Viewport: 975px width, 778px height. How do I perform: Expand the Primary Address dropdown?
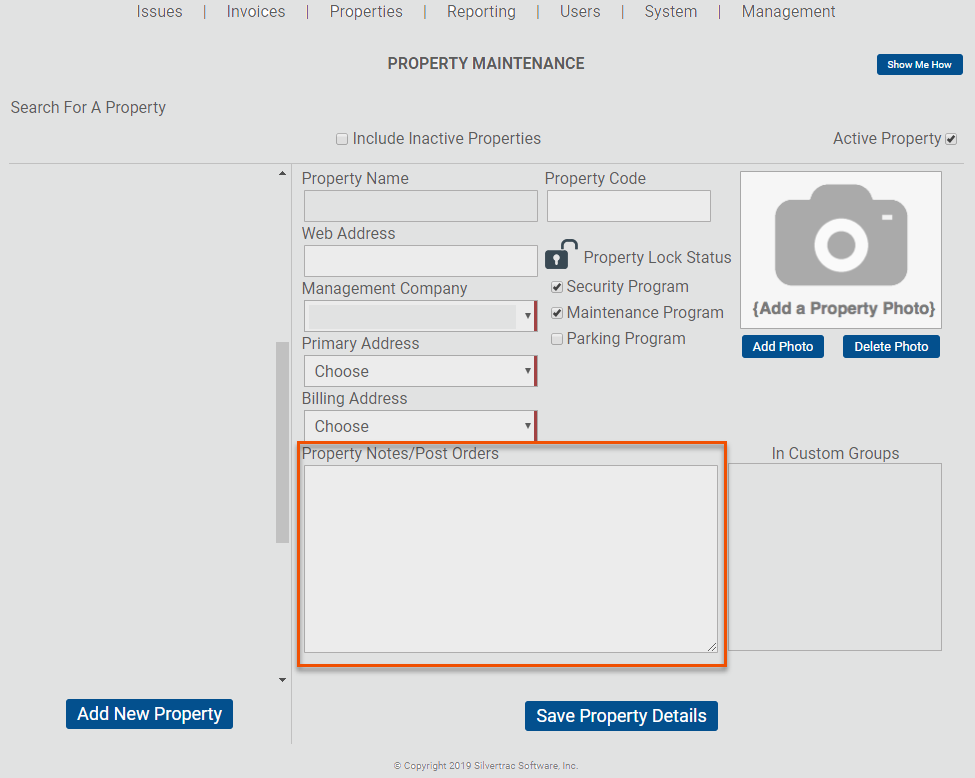420,371
